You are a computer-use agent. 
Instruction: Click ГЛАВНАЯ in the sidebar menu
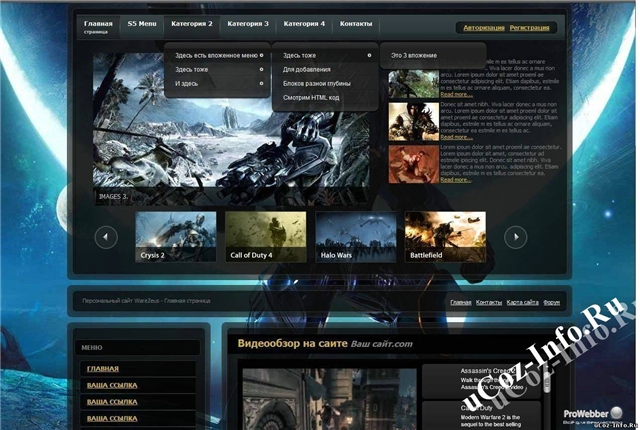(103, 369)
